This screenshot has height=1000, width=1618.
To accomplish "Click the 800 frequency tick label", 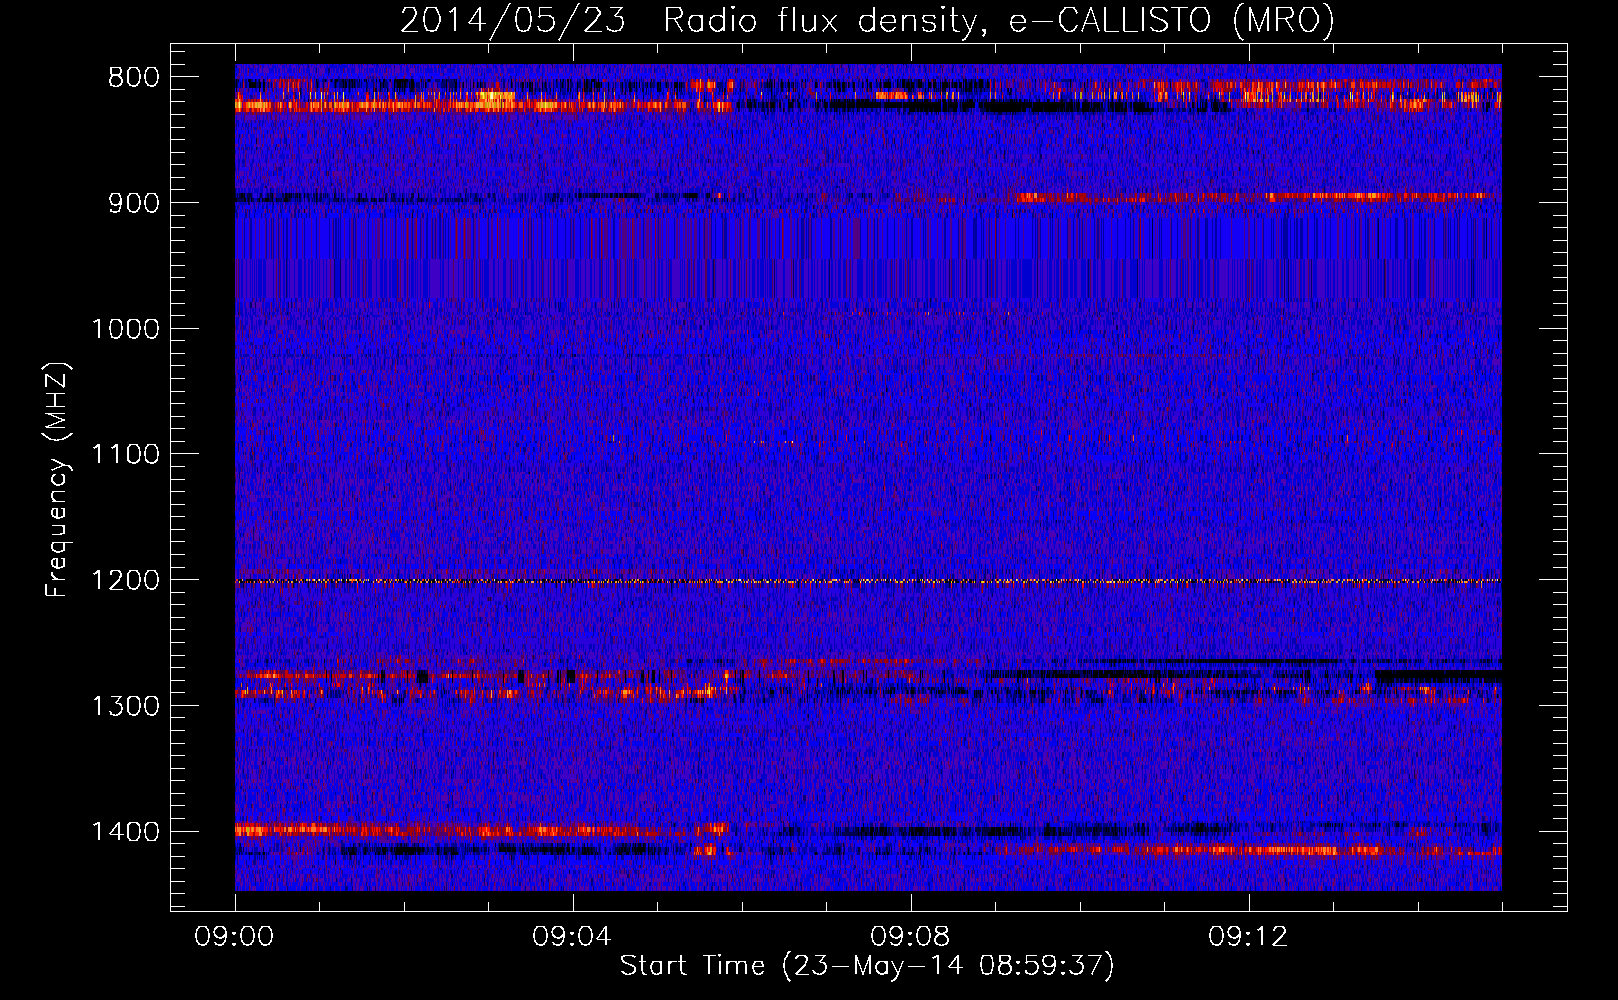I will [134, 78].
